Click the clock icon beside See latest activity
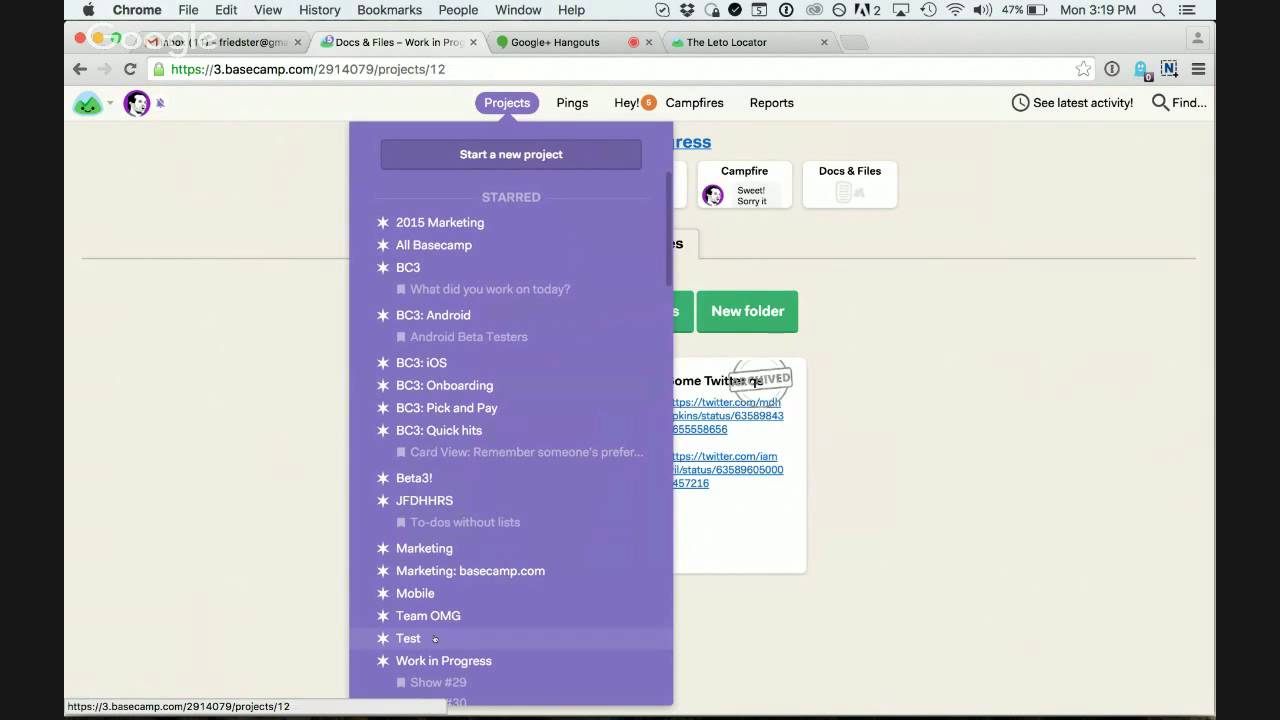 tap(1020, 103)
